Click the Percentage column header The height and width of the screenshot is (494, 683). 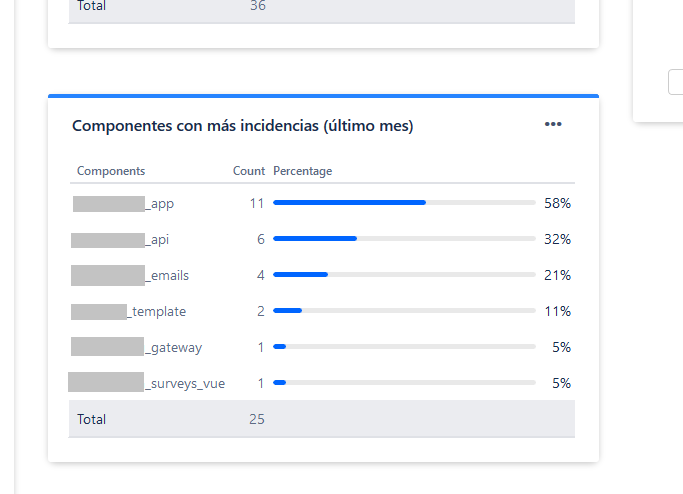(303, 171)
